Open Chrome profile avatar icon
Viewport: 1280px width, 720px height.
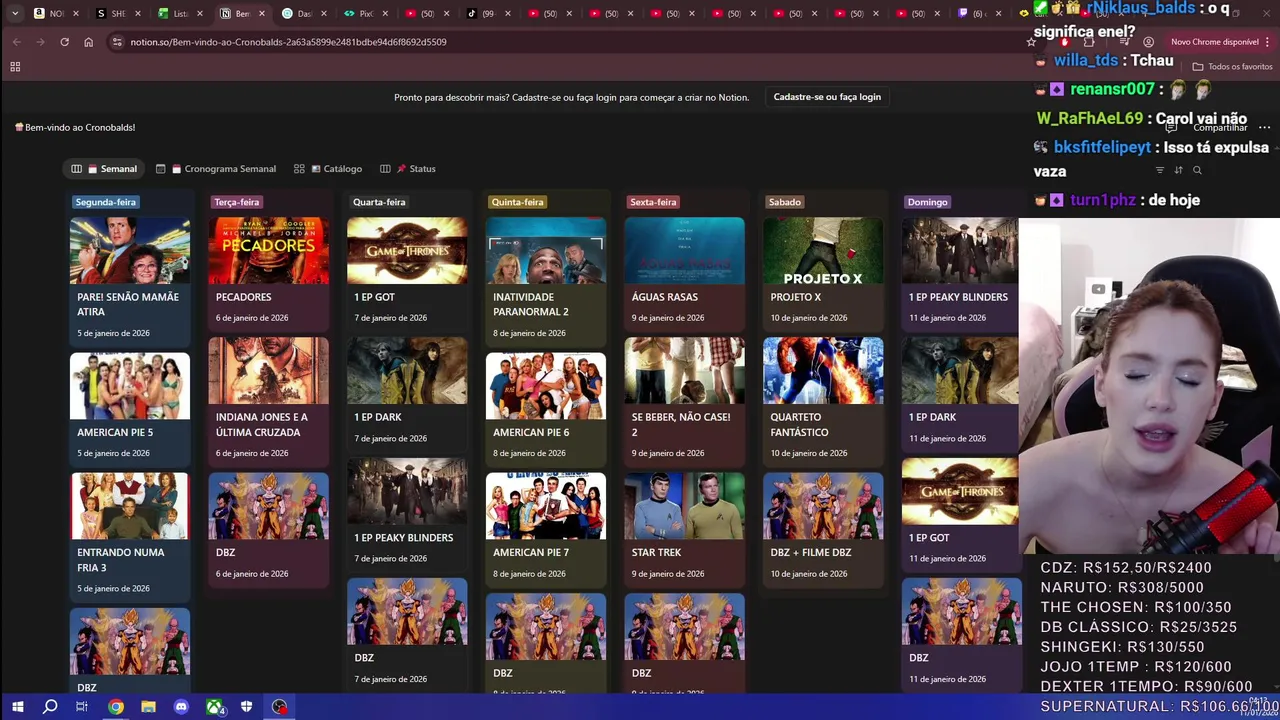click(1148, 42)
